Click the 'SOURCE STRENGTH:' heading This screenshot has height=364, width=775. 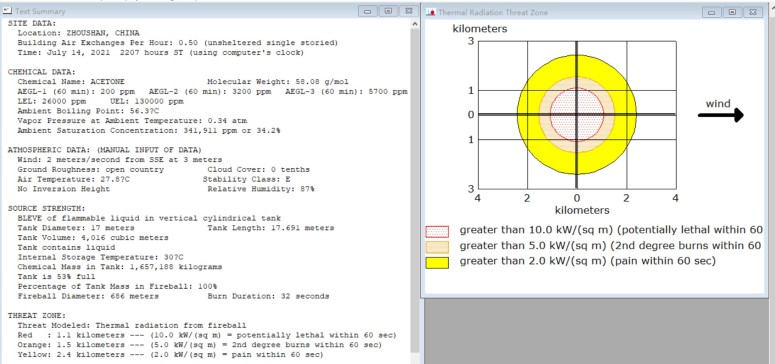click(x=46, y=209)
